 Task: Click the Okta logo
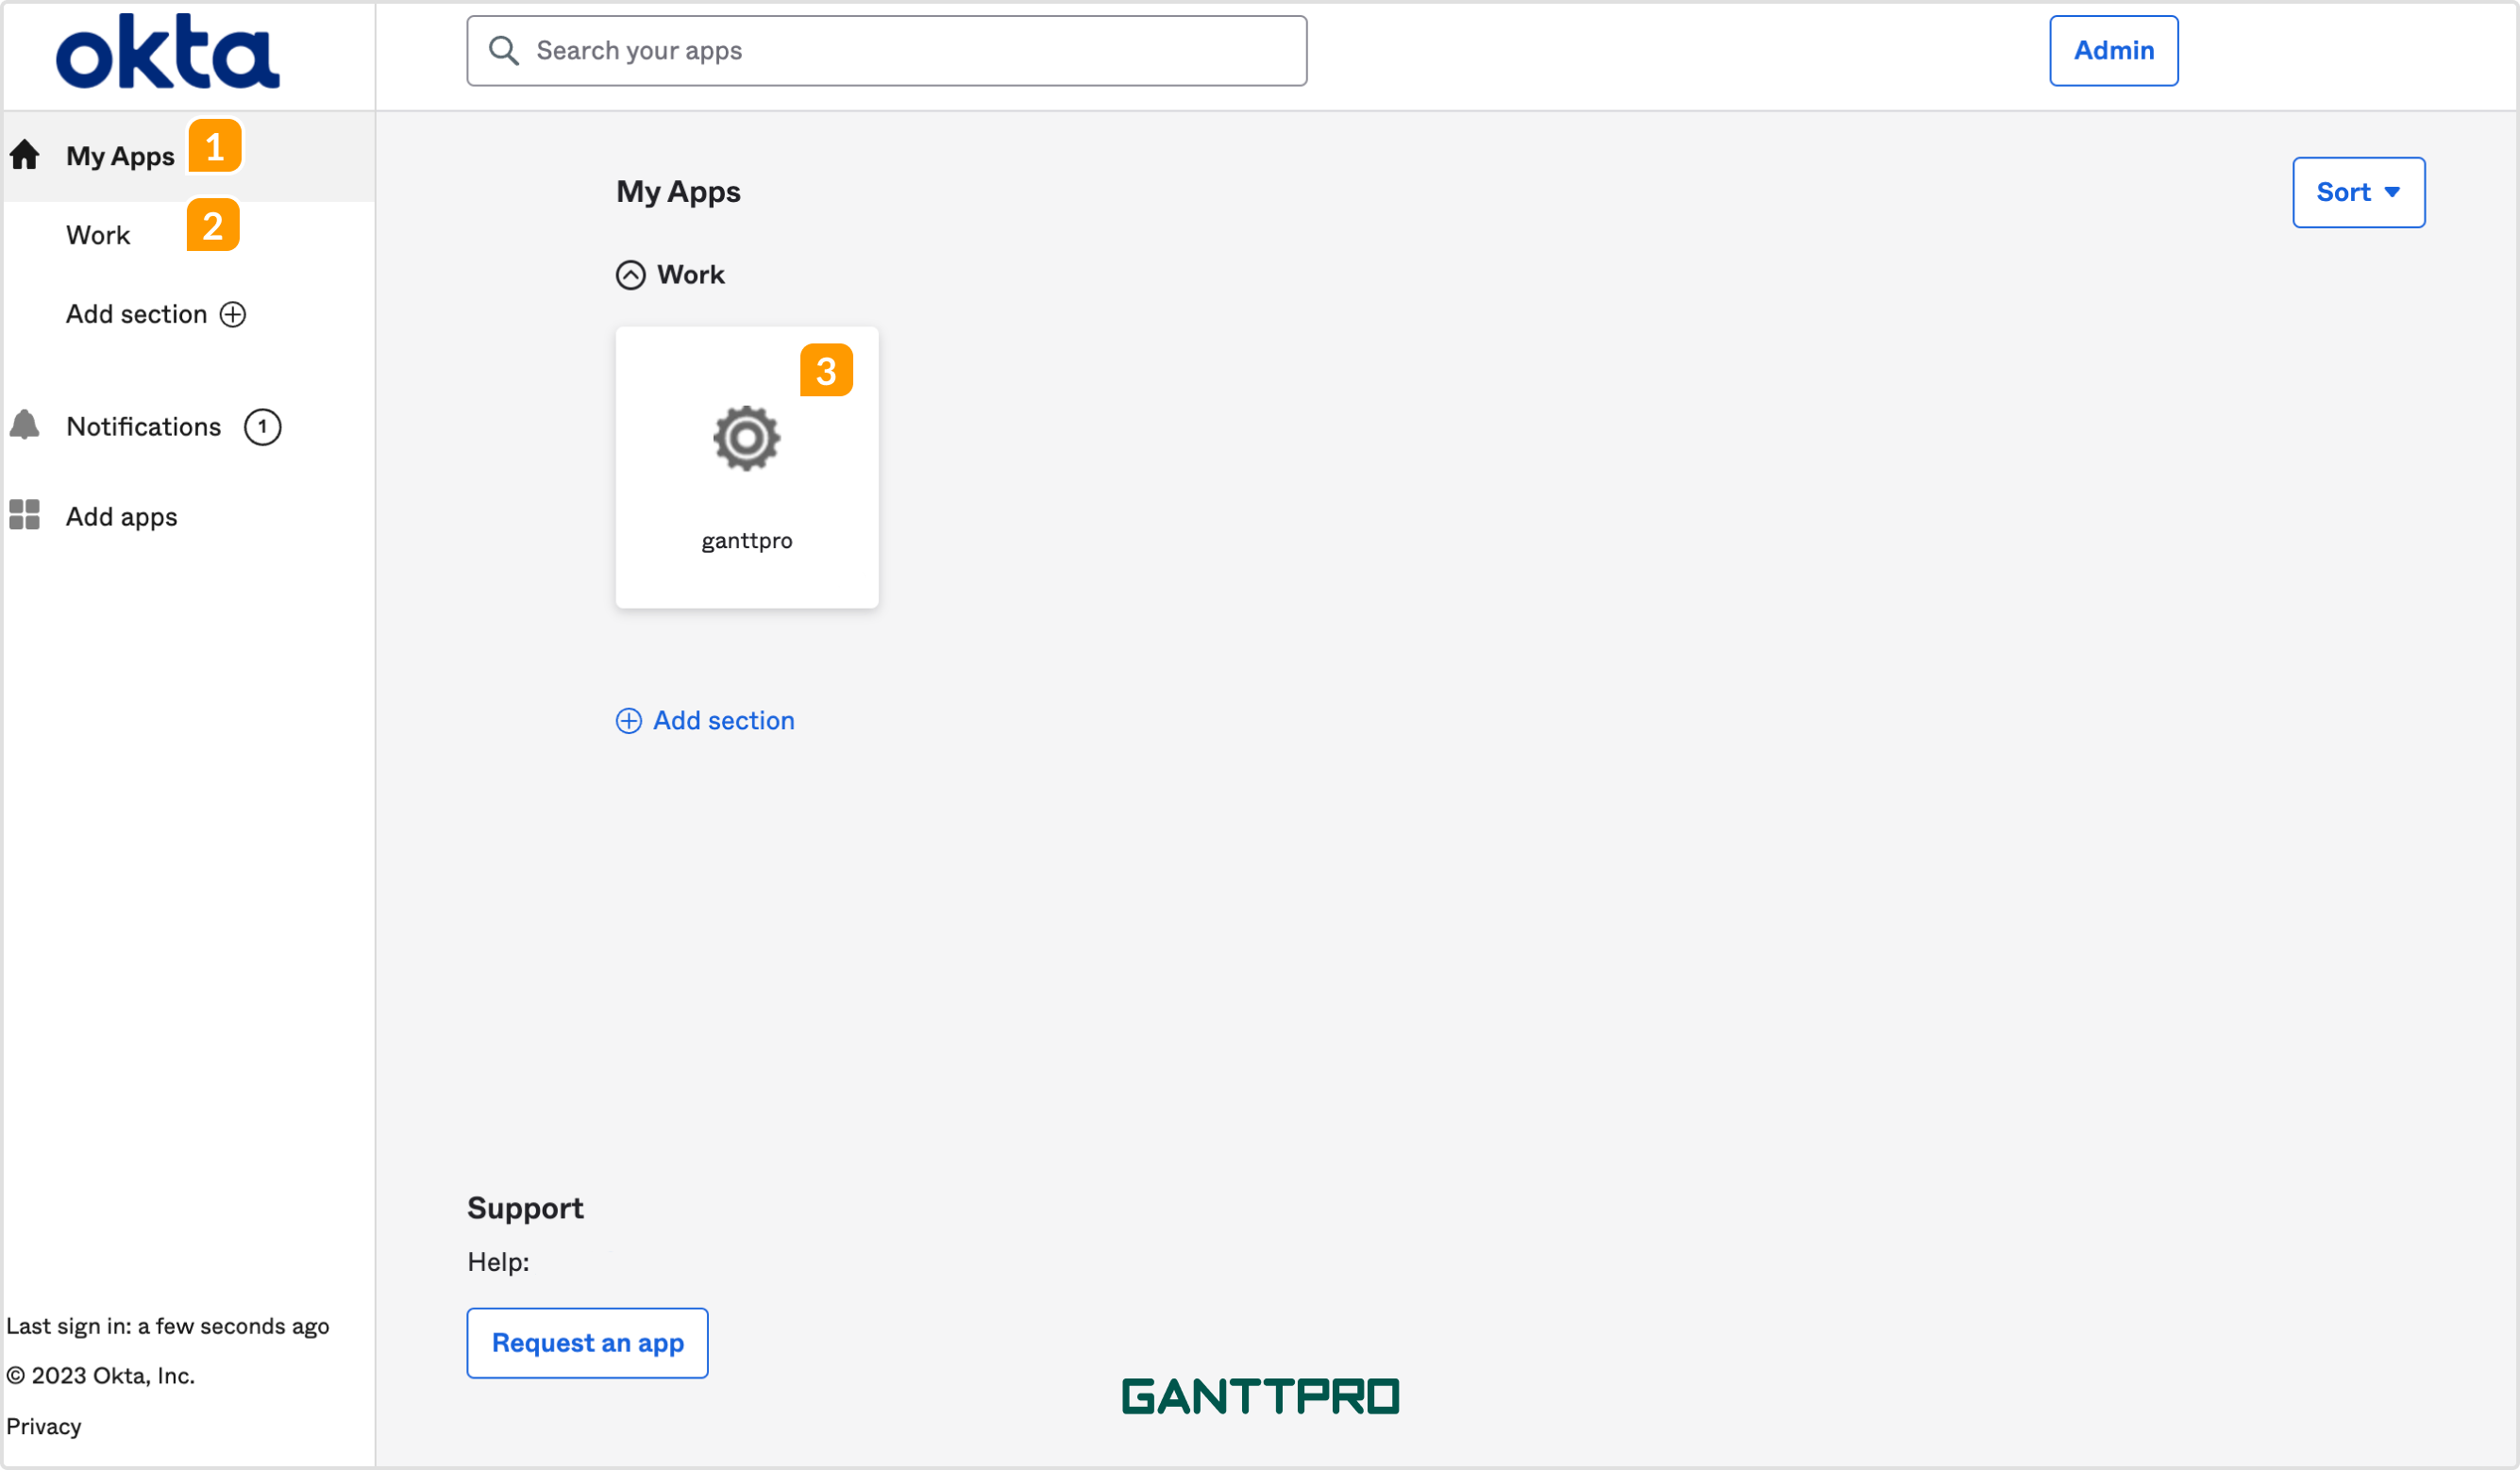pyautogui.click(x=167, y=52)
